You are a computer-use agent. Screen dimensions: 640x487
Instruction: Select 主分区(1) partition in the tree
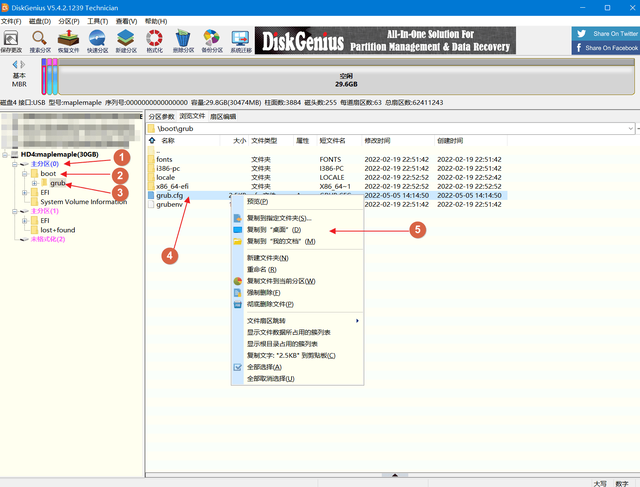pyautogui.click(x=45, y=211)
